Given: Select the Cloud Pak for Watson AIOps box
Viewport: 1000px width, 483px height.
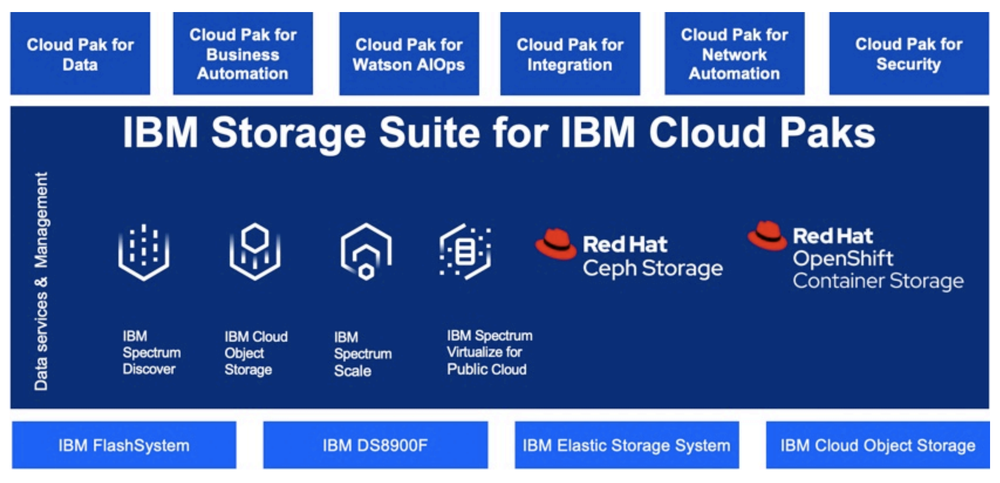Looking at the screenshot, I should pyautogui.click(x=409, y=54).
